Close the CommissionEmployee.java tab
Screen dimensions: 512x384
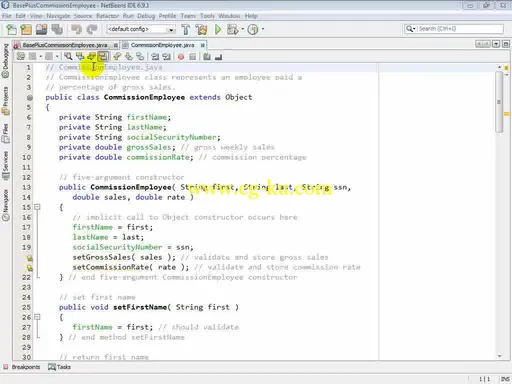pos(202,45)
